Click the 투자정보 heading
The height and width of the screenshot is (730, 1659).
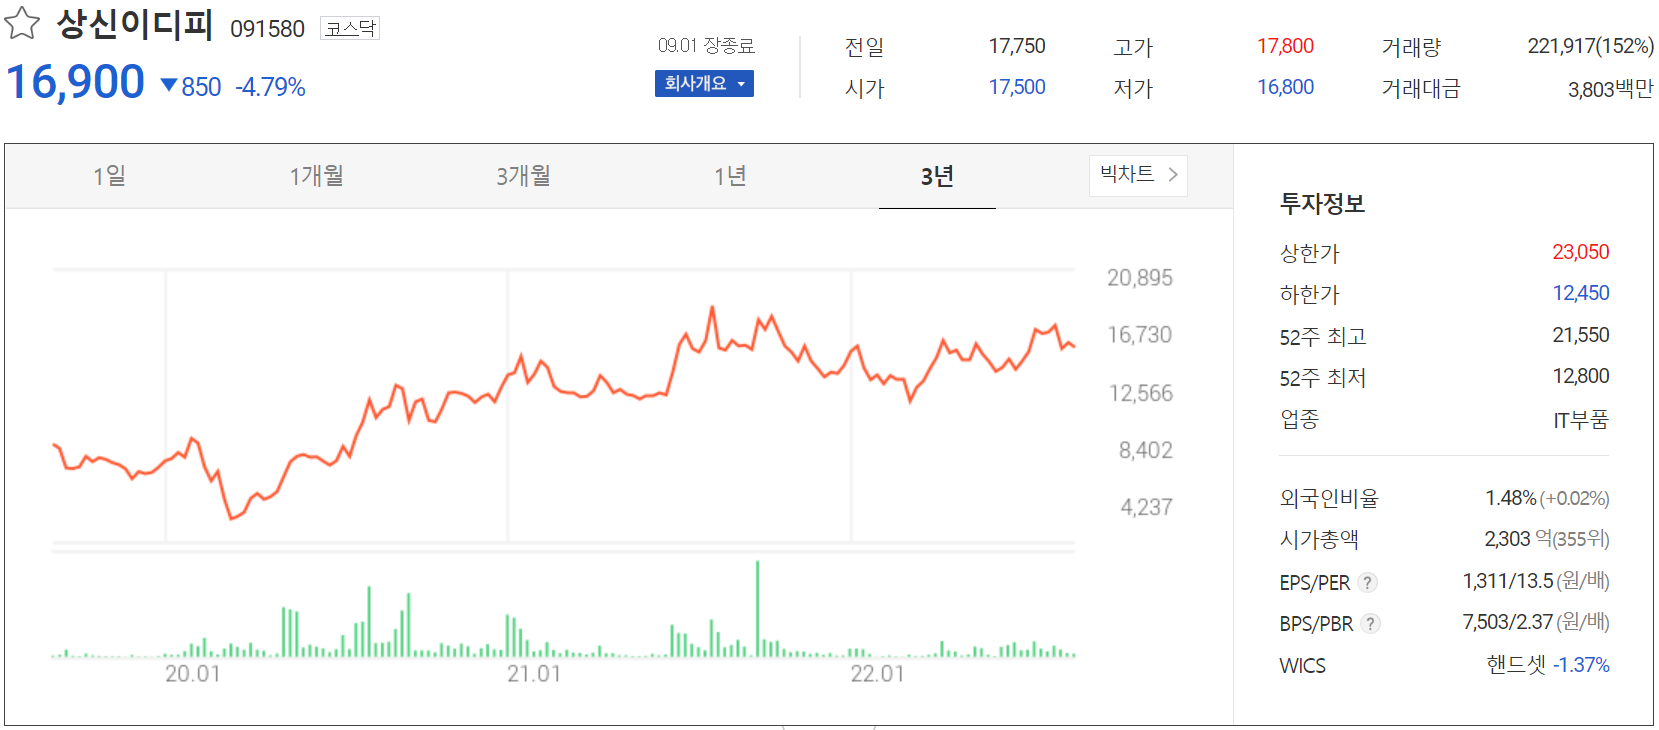(1322, 204)
